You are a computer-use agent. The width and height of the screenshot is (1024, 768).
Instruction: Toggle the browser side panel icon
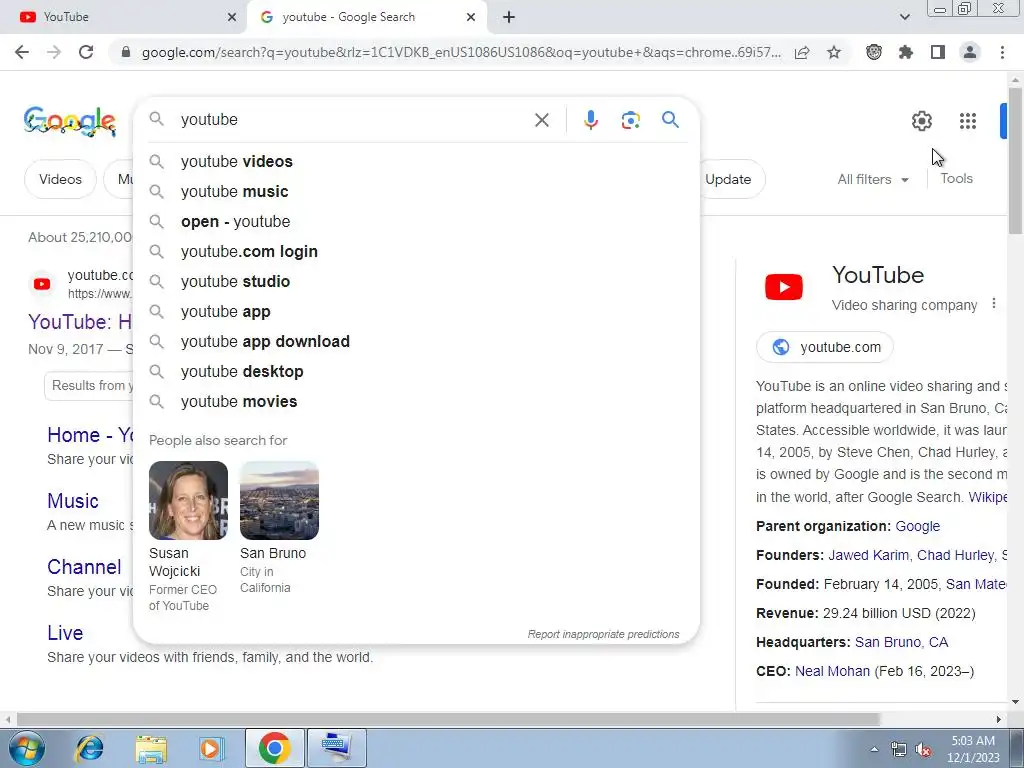(x=938, y=52)
